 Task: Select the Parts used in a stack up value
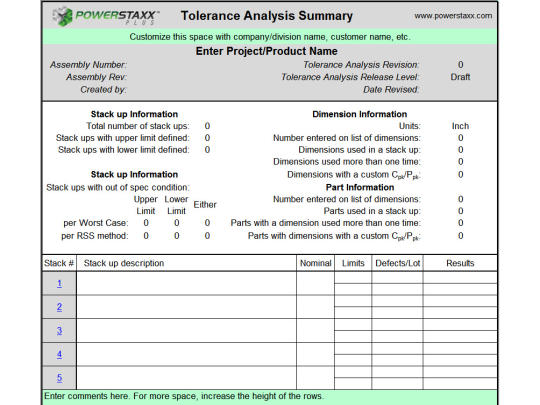(x=460, y=211)
